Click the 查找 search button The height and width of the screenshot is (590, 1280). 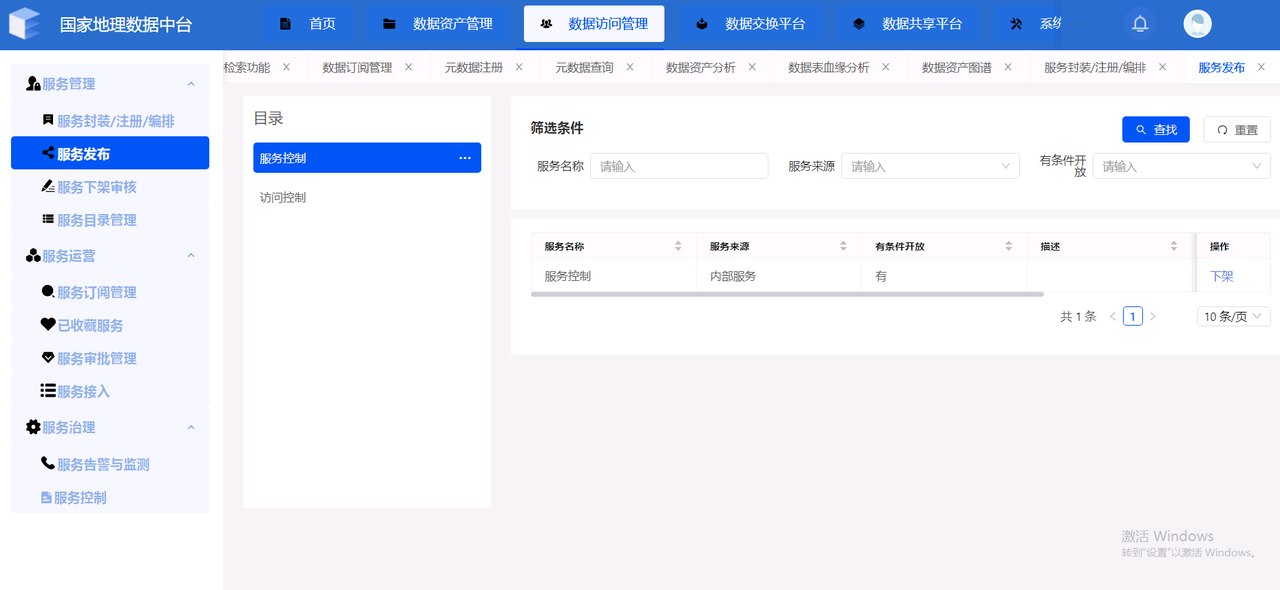1155,130
